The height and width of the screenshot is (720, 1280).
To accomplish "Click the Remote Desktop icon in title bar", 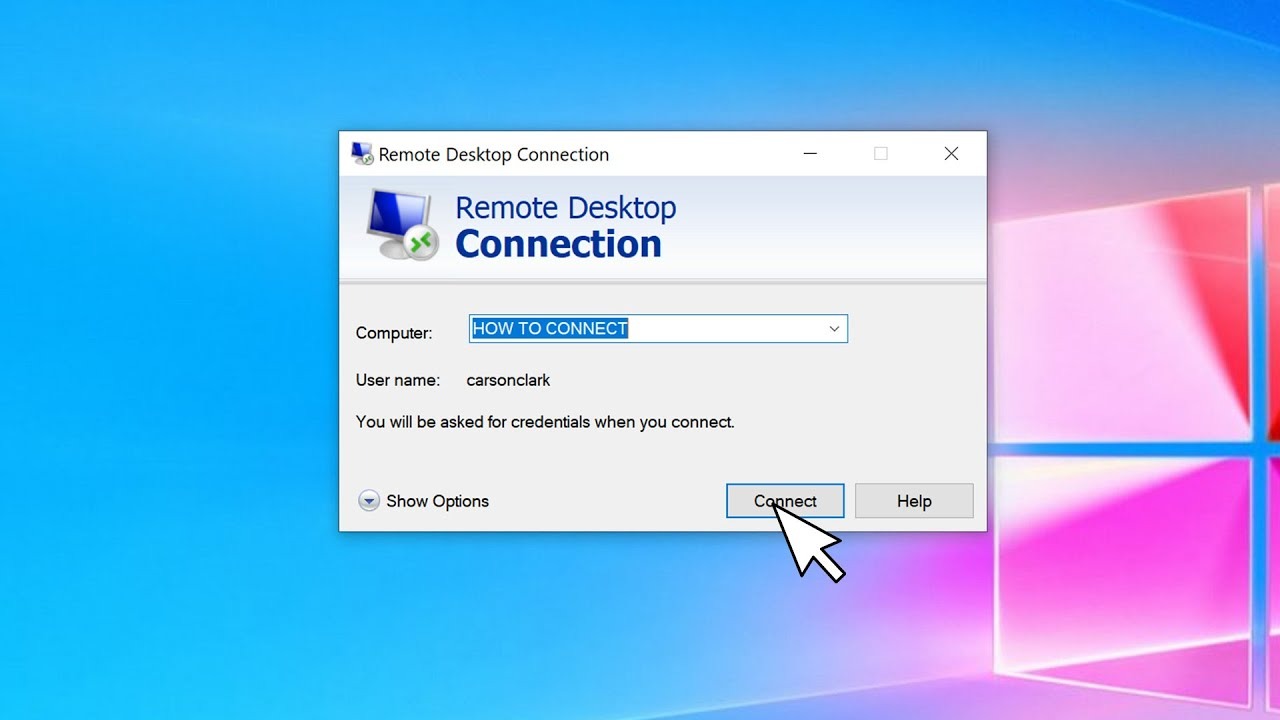I will coord(362,154).
